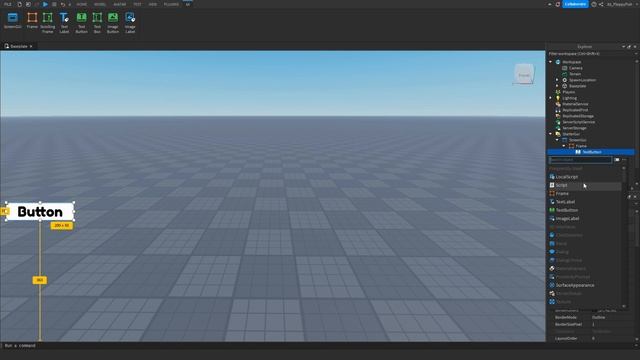Image resolution: width=640 pixels, height=360 pixels.
Task: Expand the Lighting node in Explorer
Action: [x=550, y=98]
